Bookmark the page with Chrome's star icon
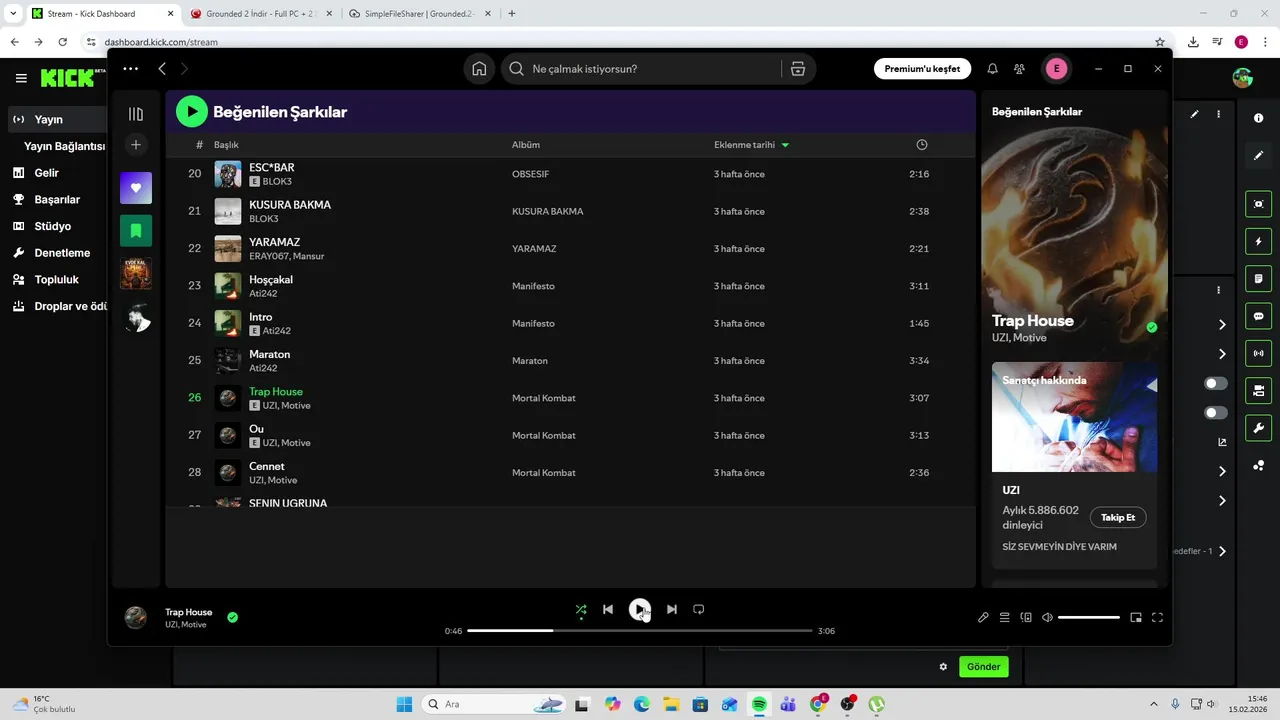Image resolution: width=1280 pixels, height=720 pixels. pos(1160,42)
